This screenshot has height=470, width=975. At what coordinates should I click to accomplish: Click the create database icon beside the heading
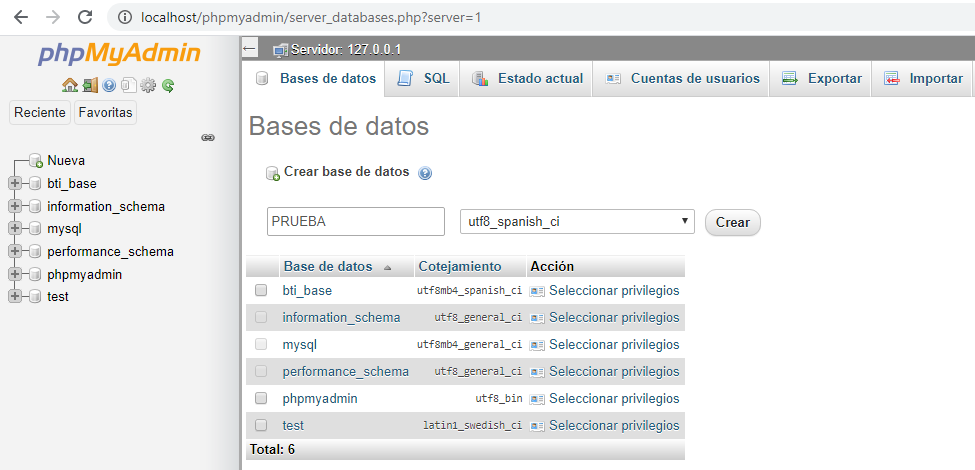tap(273, 173)
